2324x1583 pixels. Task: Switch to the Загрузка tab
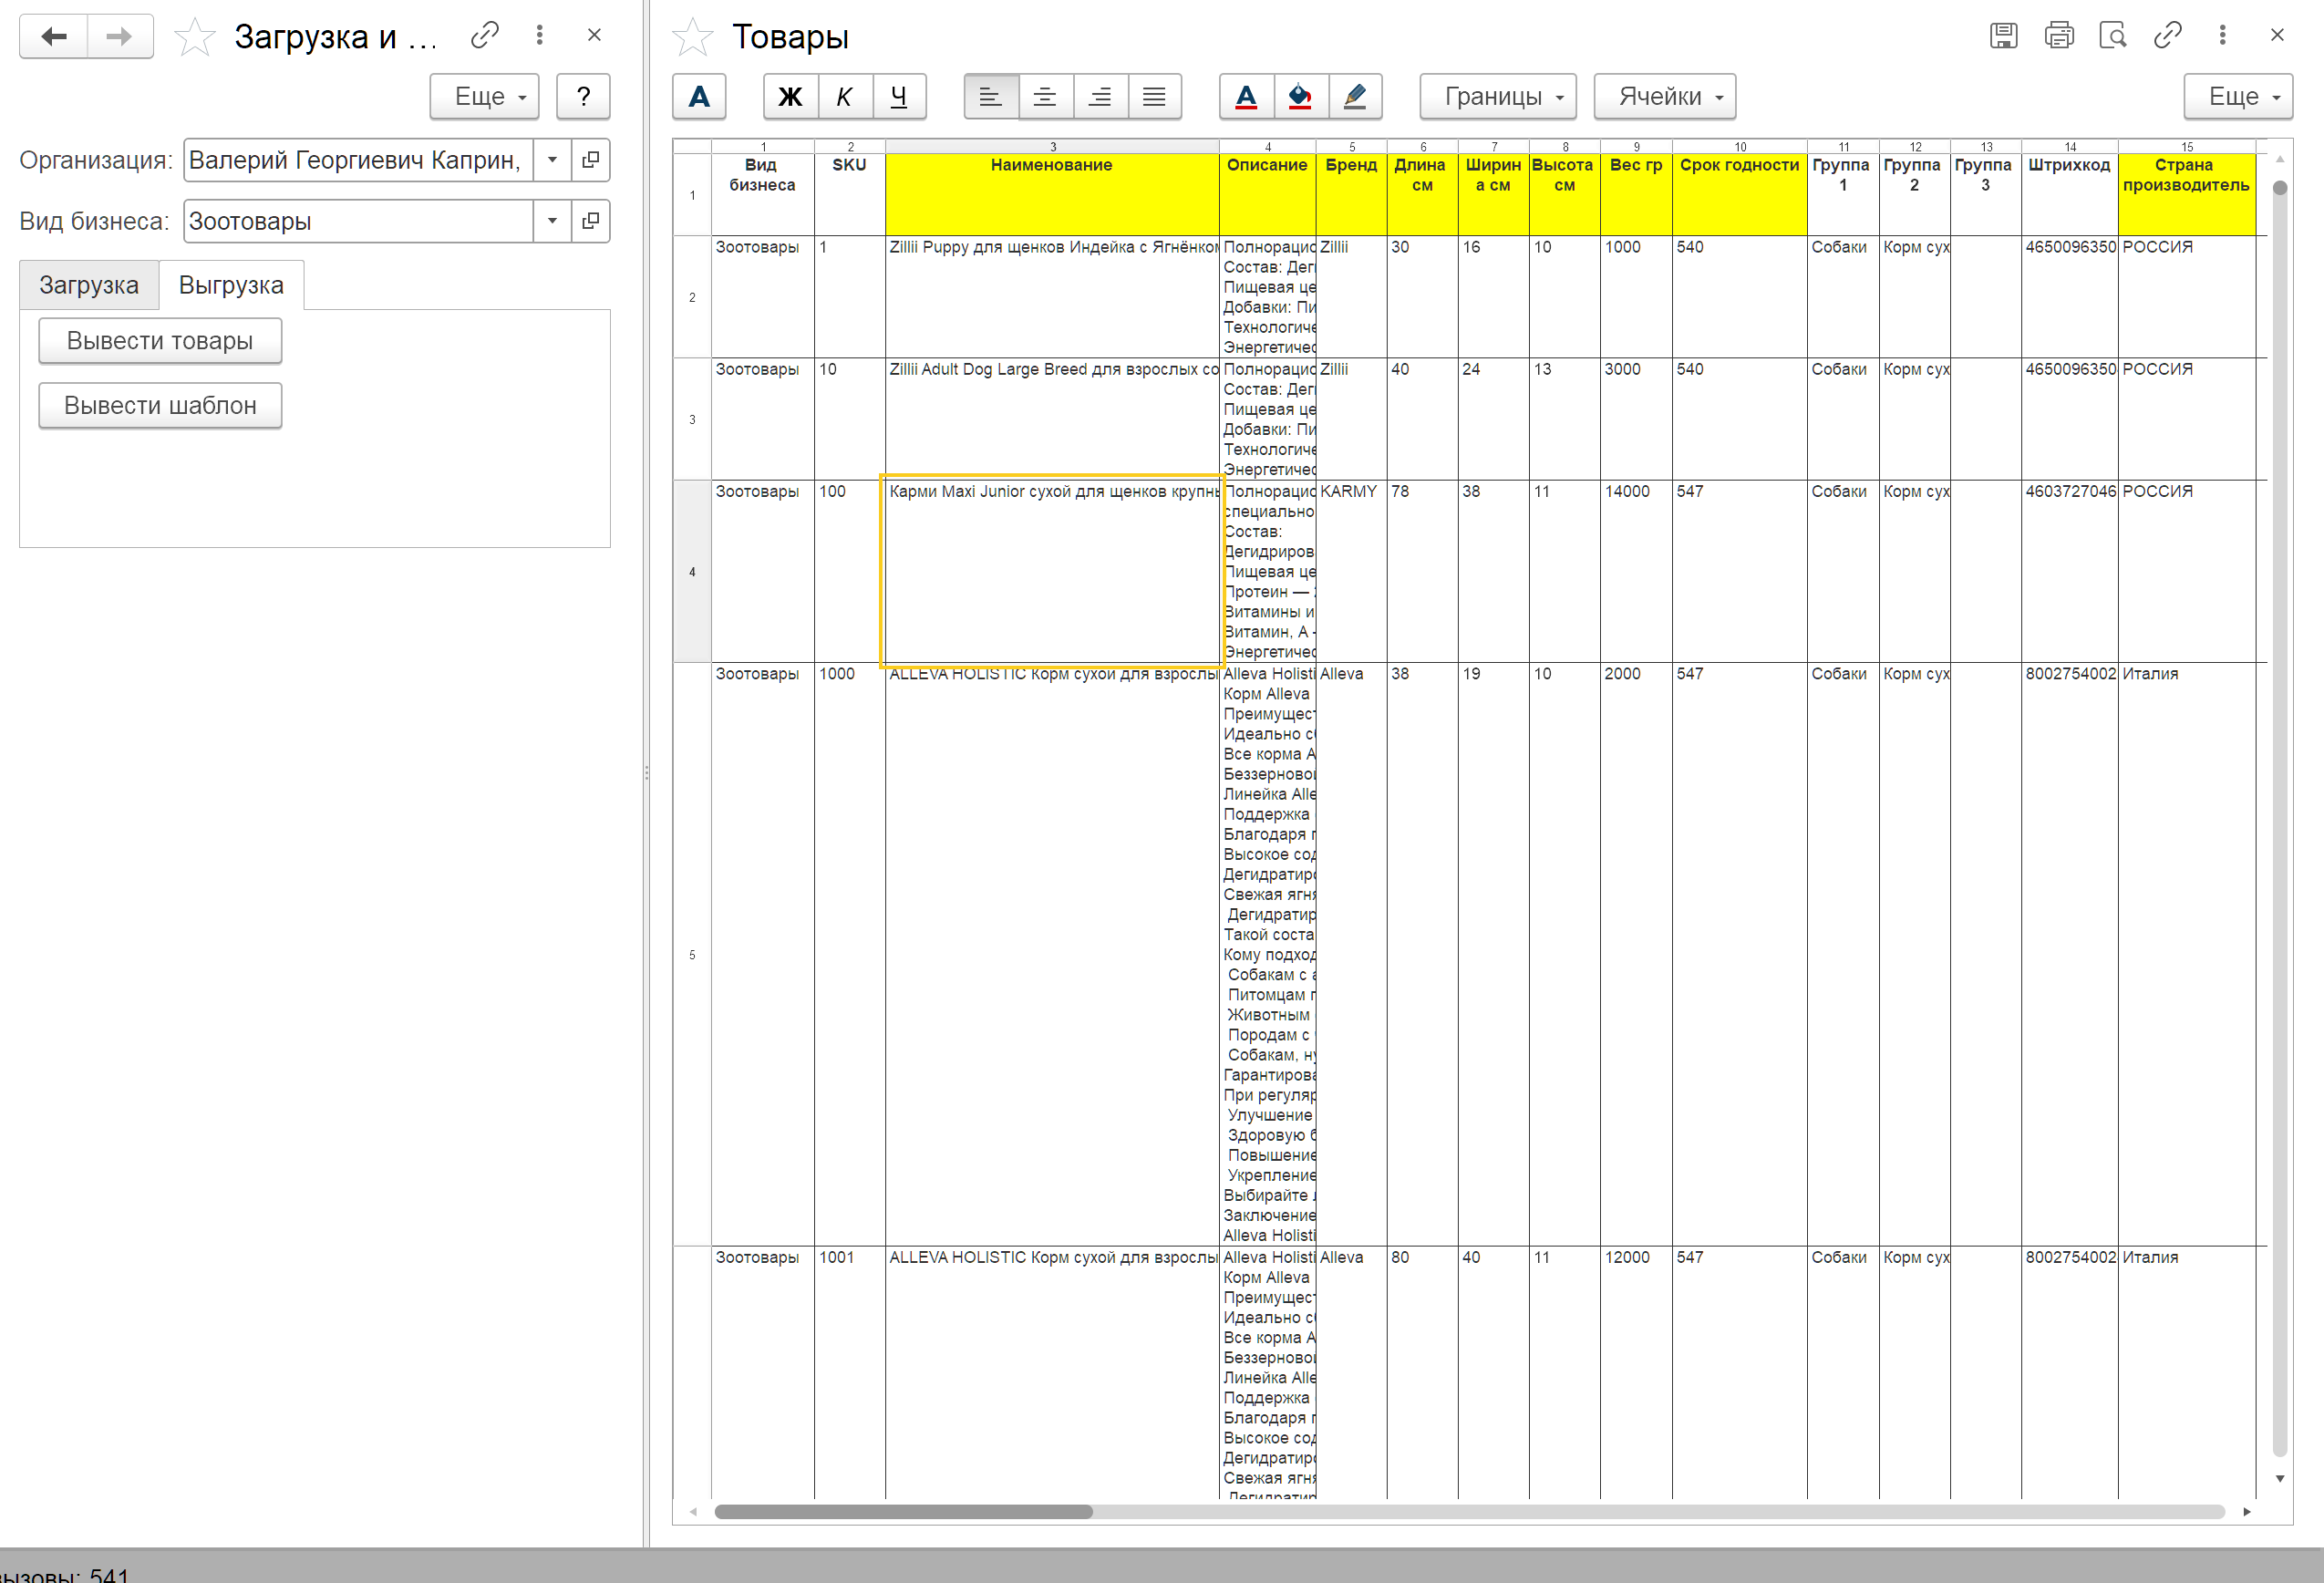point(89,285)
